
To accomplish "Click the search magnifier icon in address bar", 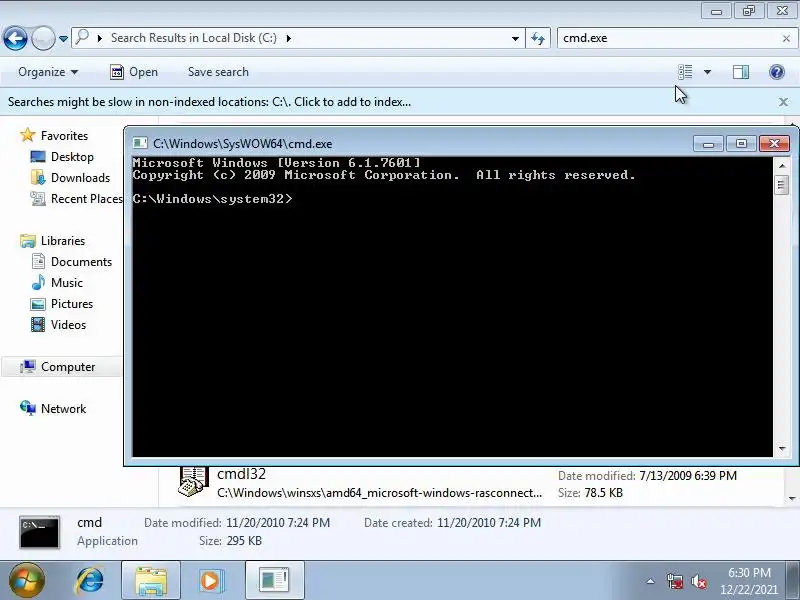I will (82, 37).
